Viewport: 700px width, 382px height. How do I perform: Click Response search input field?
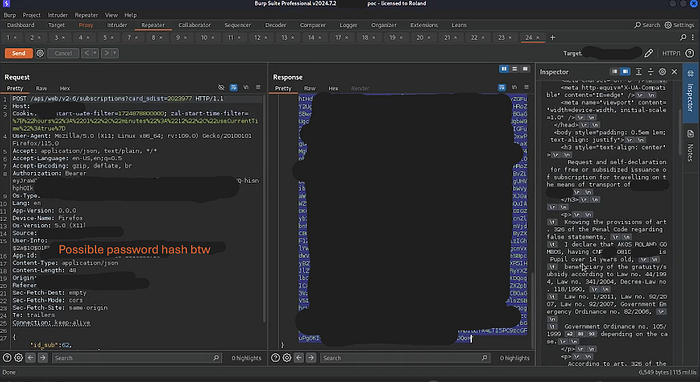point(405,358)
